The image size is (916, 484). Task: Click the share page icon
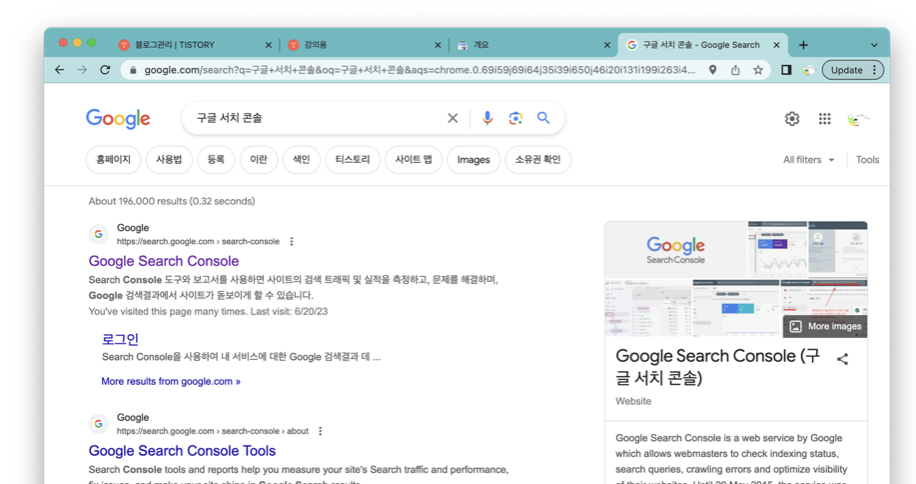[x=735, y=70]
